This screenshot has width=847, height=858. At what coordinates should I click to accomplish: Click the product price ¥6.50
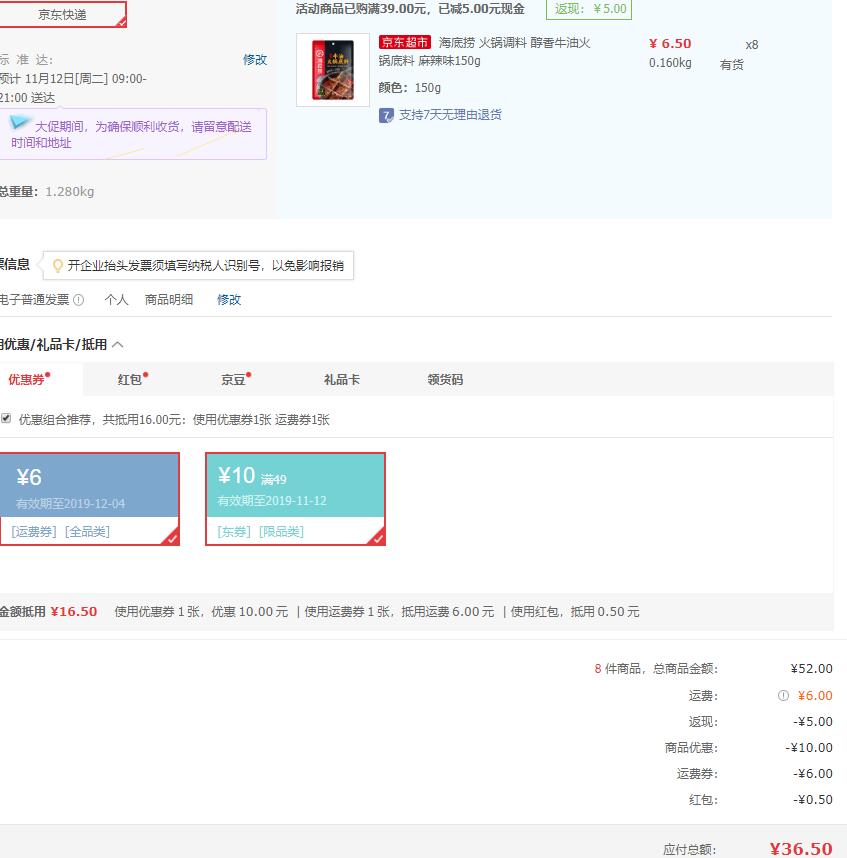point(670,44)
